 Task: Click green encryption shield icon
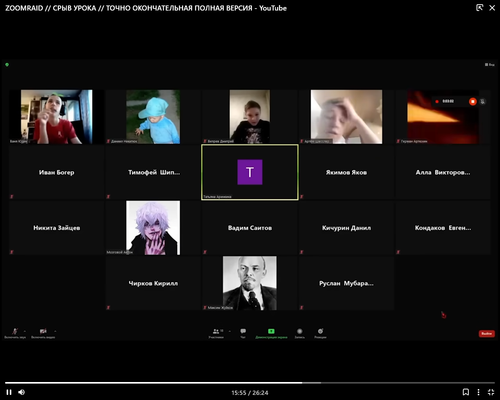[x=7, y=64]
